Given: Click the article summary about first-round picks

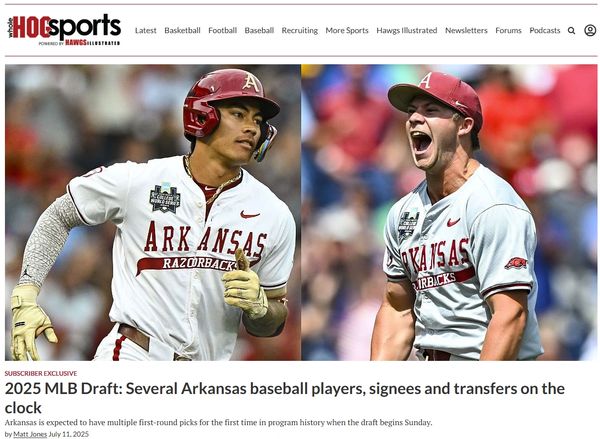Looking at the screenshot, I should coord(218,423).
